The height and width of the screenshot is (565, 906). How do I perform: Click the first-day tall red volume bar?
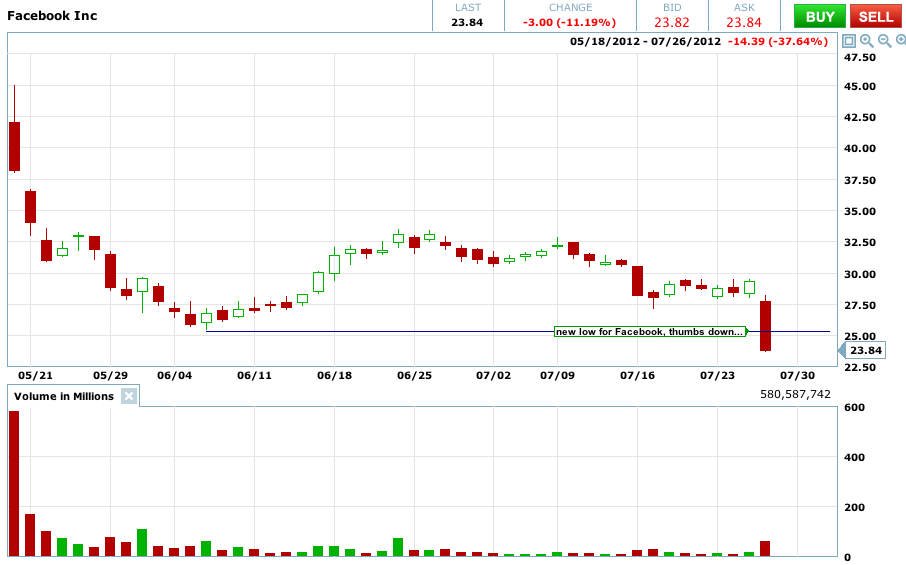[14, 484]
